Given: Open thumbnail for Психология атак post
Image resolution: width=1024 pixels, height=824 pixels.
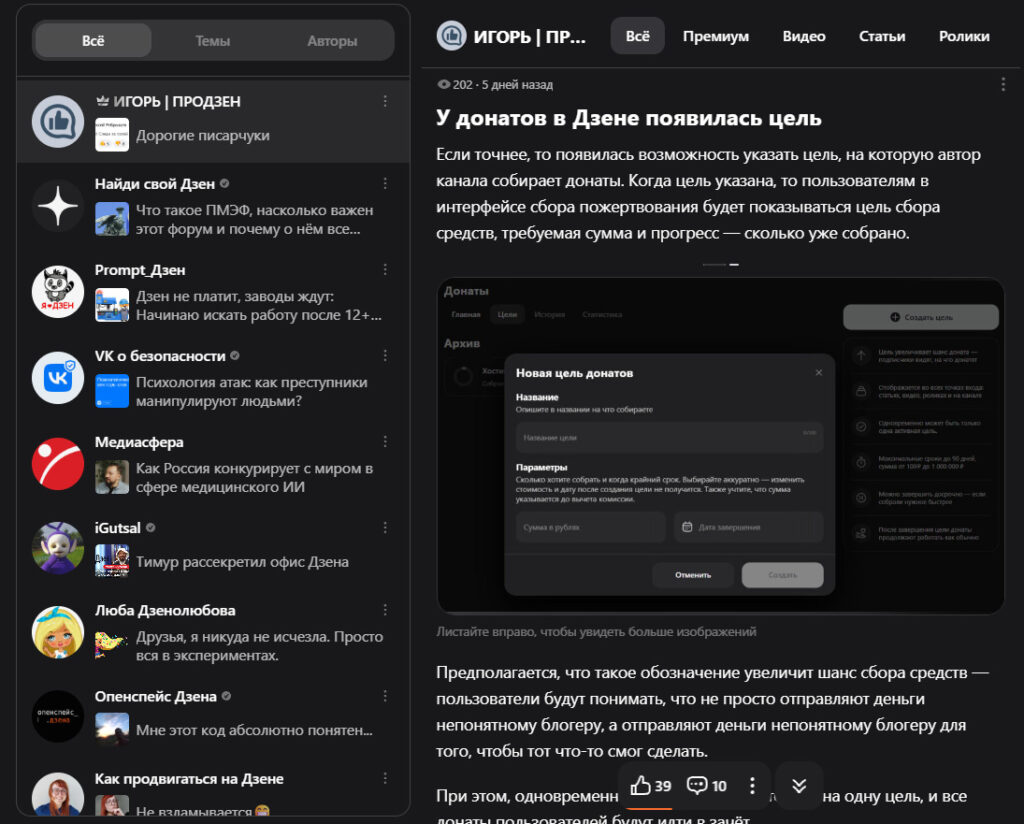Looking at the screenshot, I should point(112,391).
